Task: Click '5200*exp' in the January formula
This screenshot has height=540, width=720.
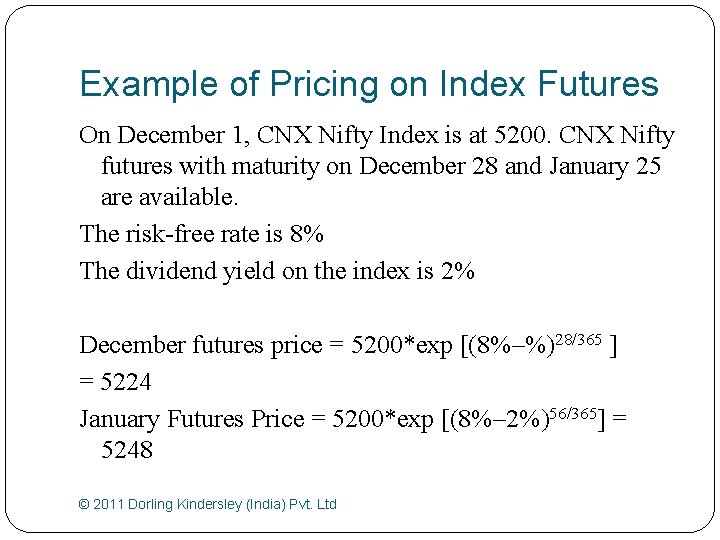Action: tap(382, 420)
